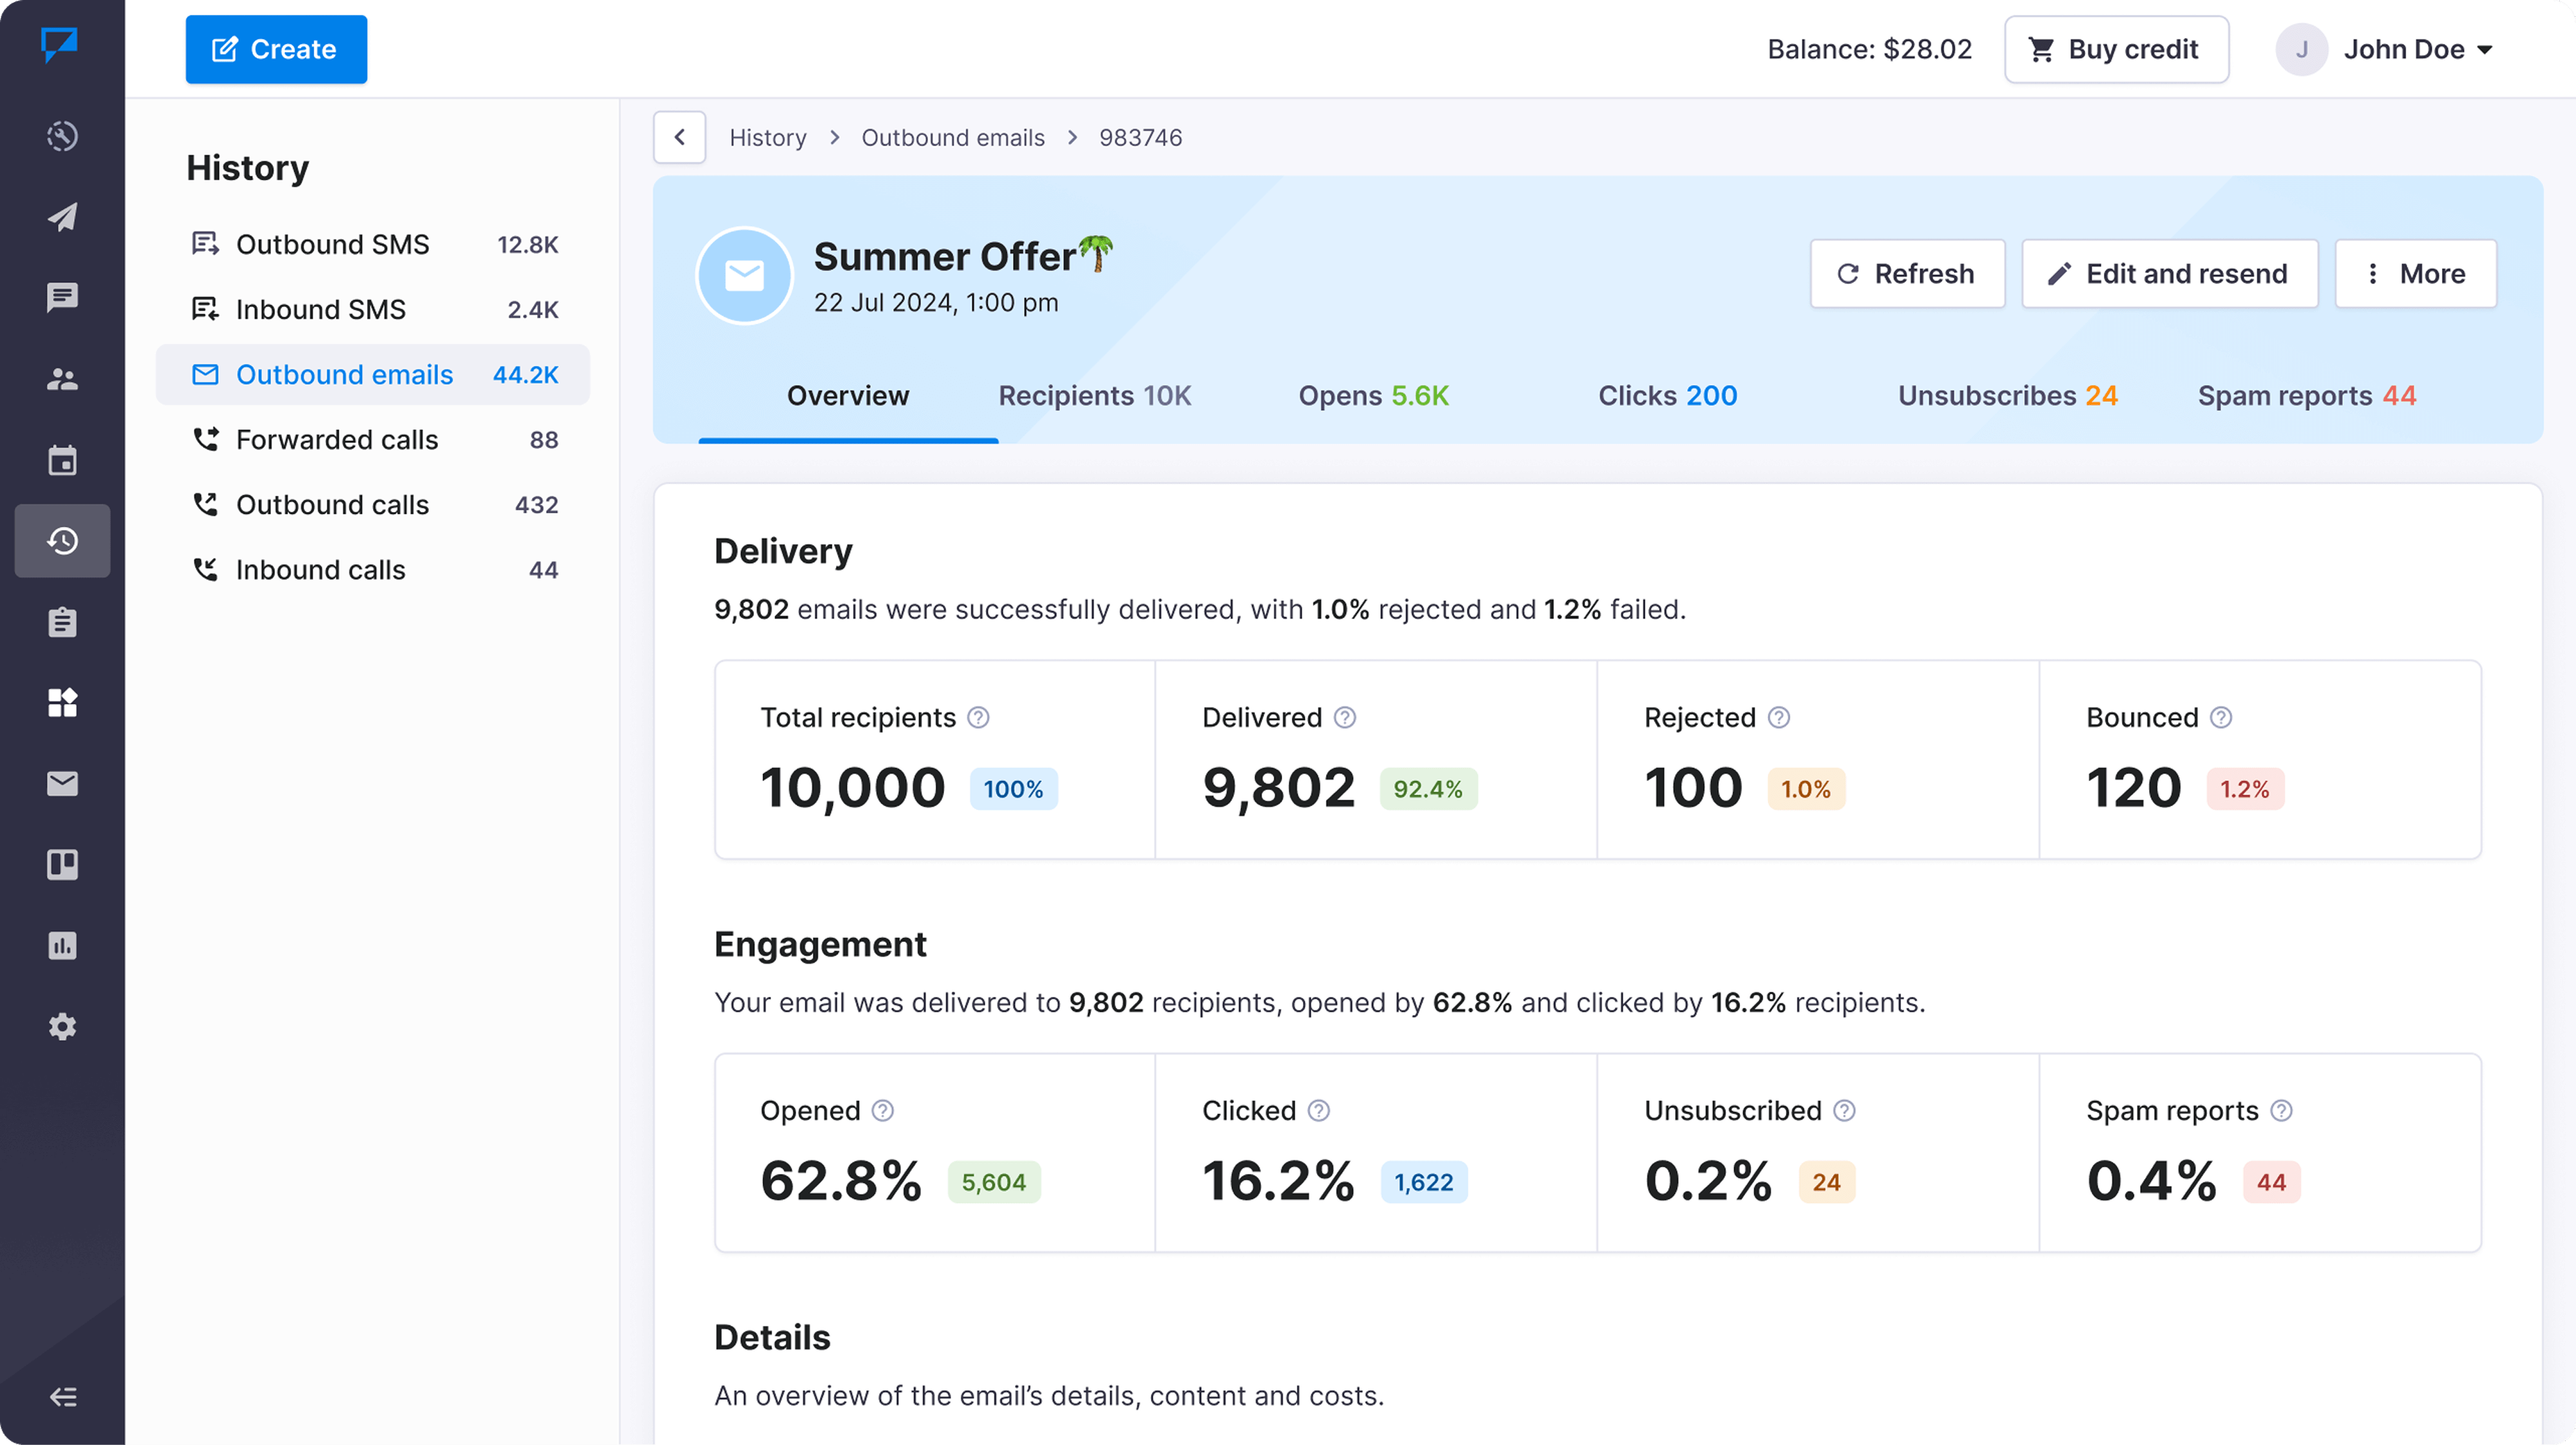Click the Balance: $28.02 text
Viewport: 2576px width, 1445px height.
pos(1869,49)
